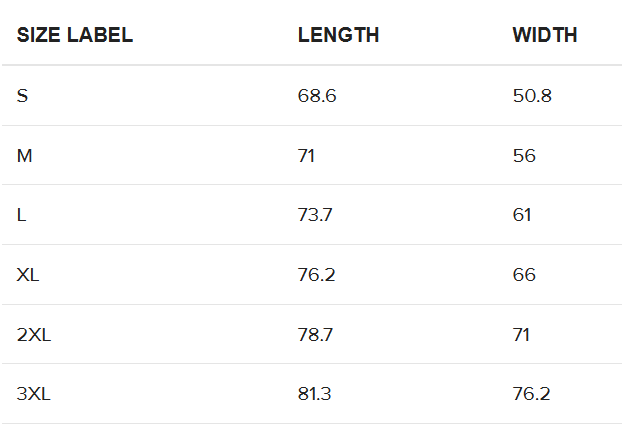Click the length value 71 for M

point(306,155)
